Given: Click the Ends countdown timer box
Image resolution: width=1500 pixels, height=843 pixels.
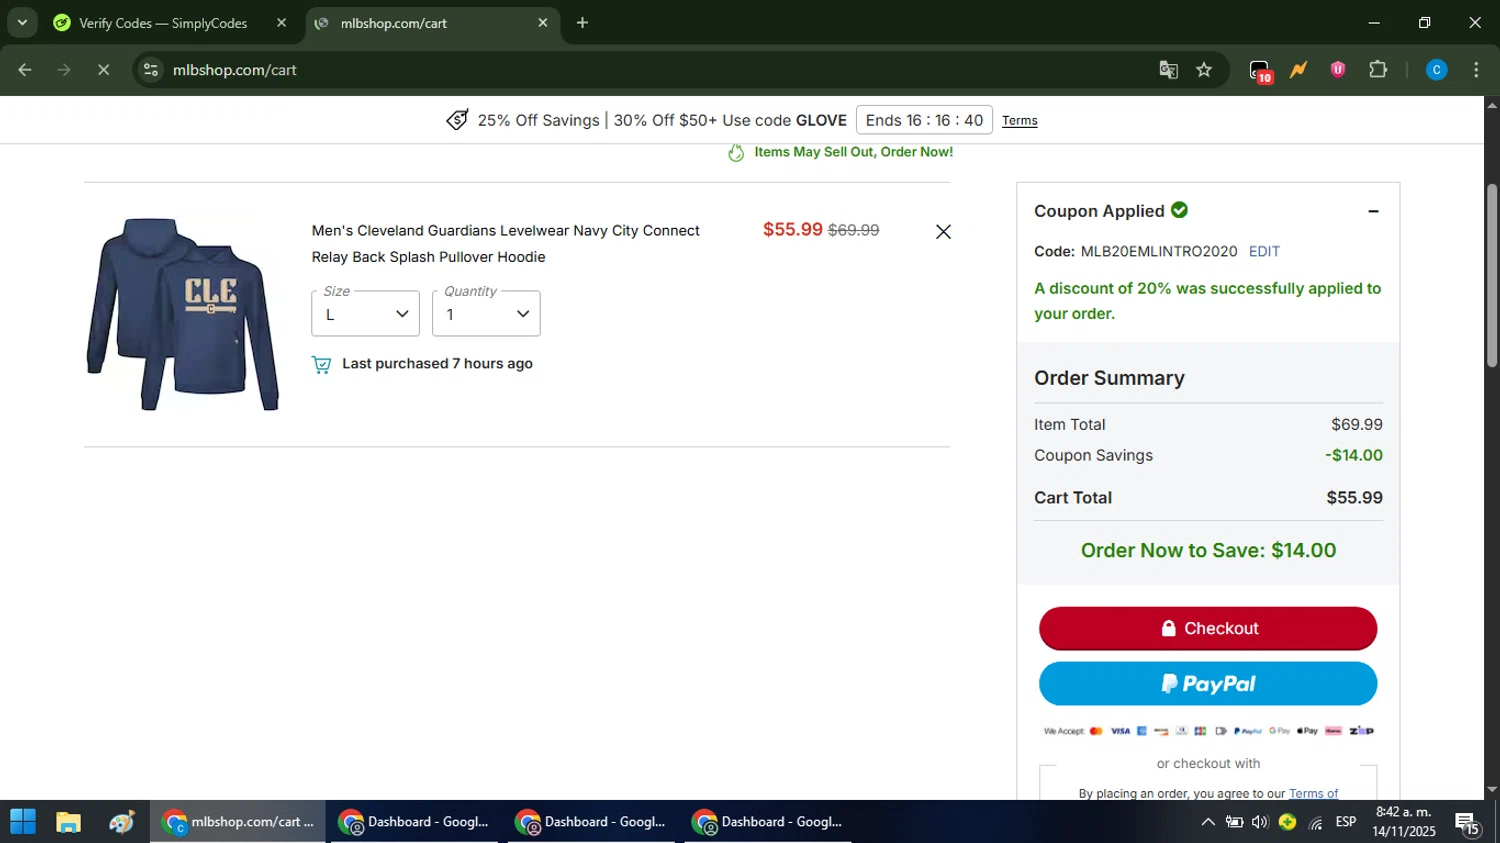Looking at the screenshot, I should click(x=924, y=120).
